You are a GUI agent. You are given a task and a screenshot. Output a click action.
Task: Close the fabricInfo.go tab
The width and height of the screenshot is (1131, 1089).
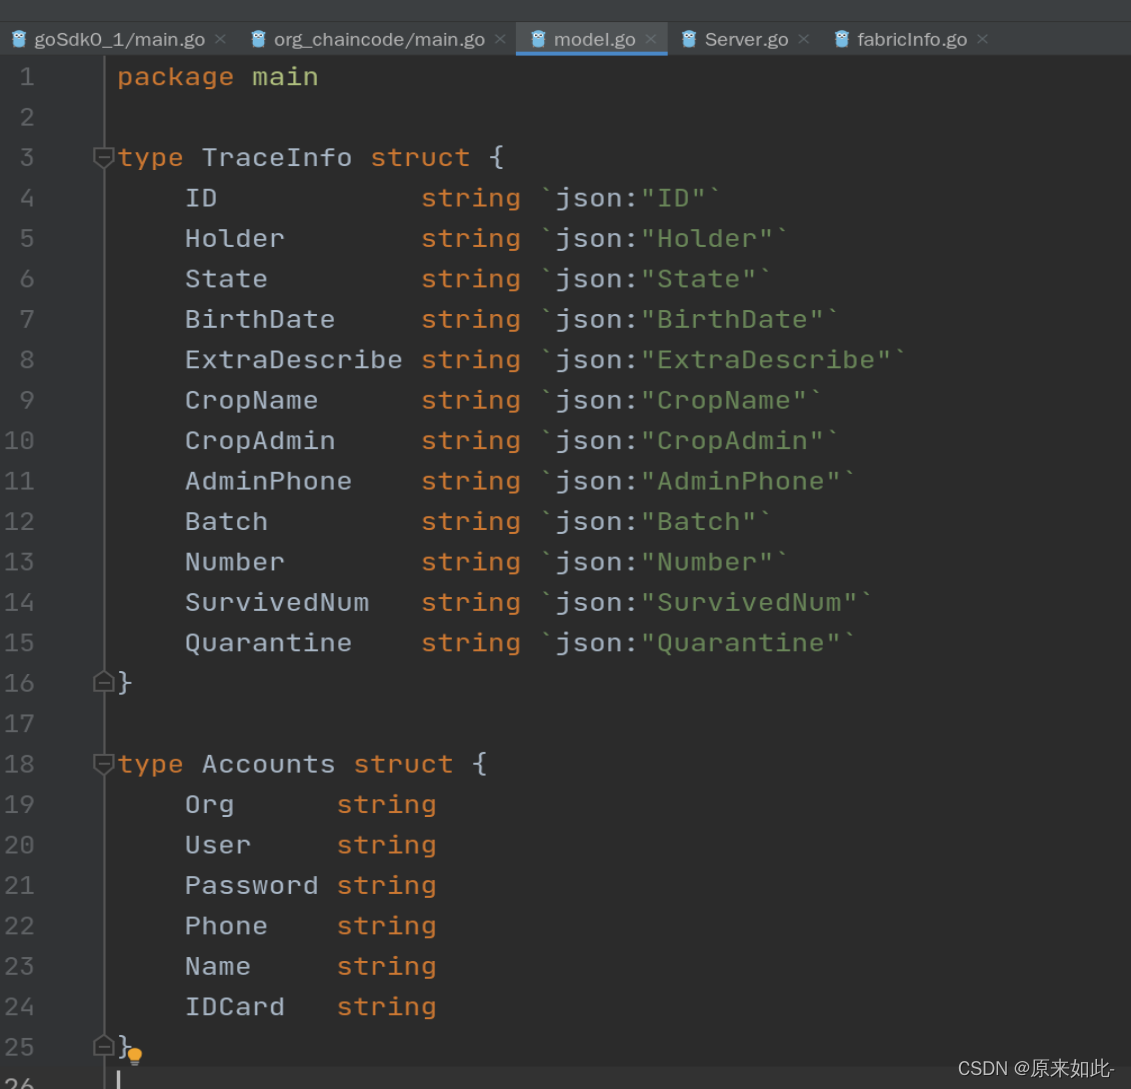(982, 39)
